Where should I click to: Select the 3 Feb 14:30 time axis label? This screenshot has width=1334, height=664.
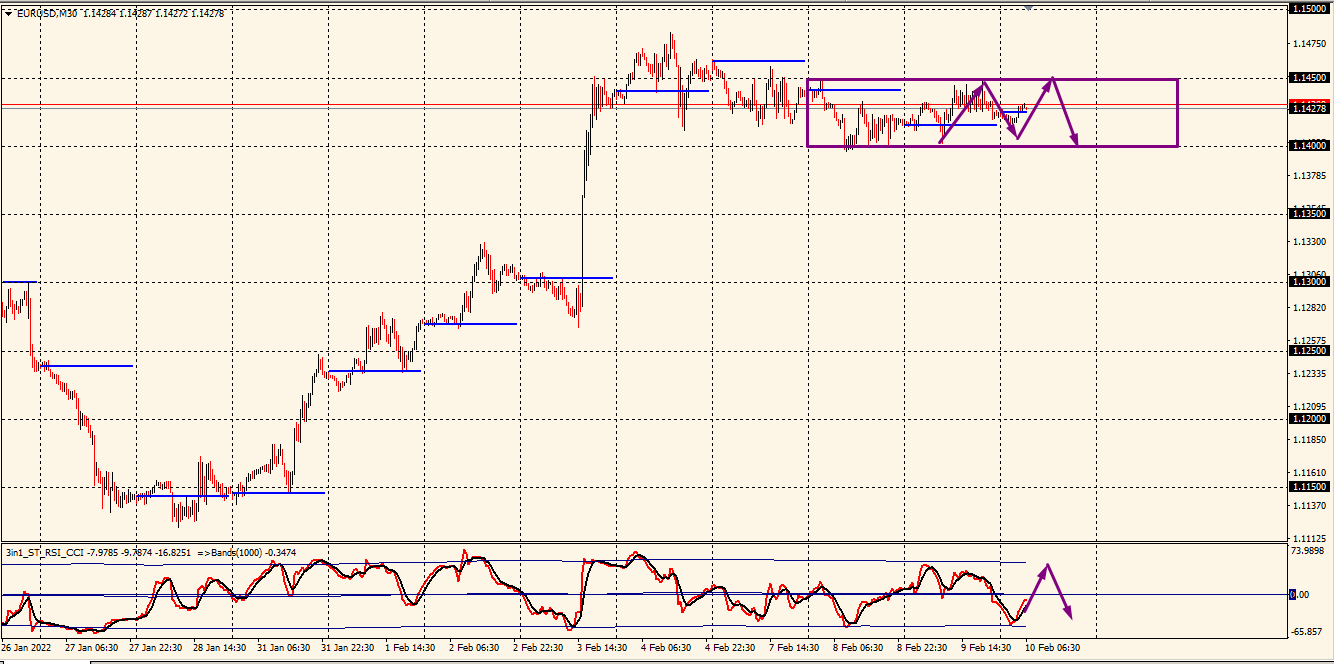coord(602,648)
